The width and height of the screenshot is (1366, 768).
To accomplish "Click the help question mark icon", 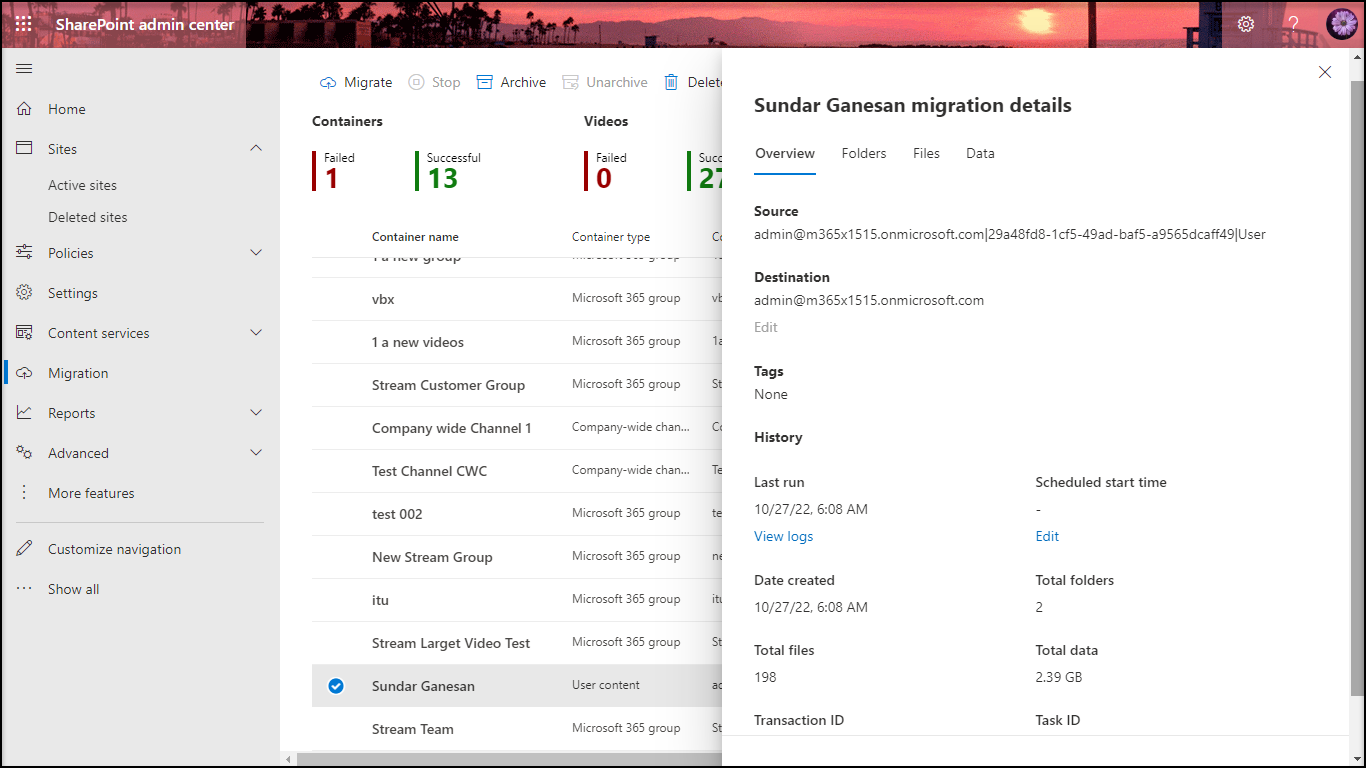I will tap(1293, 24).
